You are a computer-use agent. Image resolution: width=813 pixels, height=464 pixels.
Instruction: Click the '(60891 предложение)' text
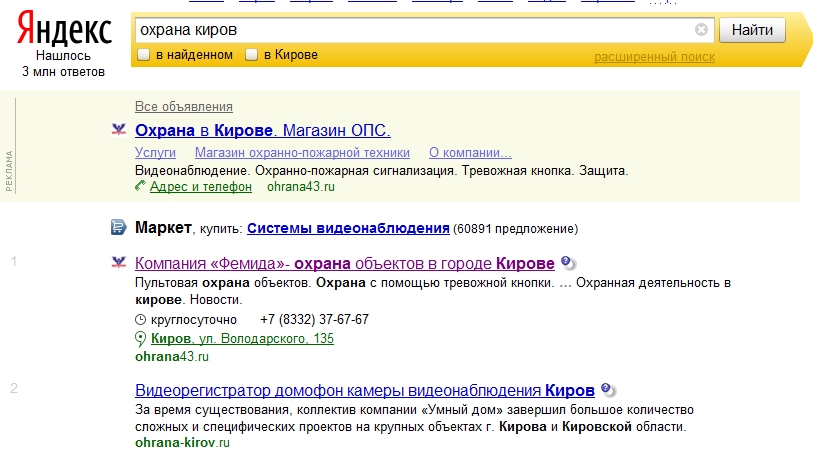[x=515, y=229]
